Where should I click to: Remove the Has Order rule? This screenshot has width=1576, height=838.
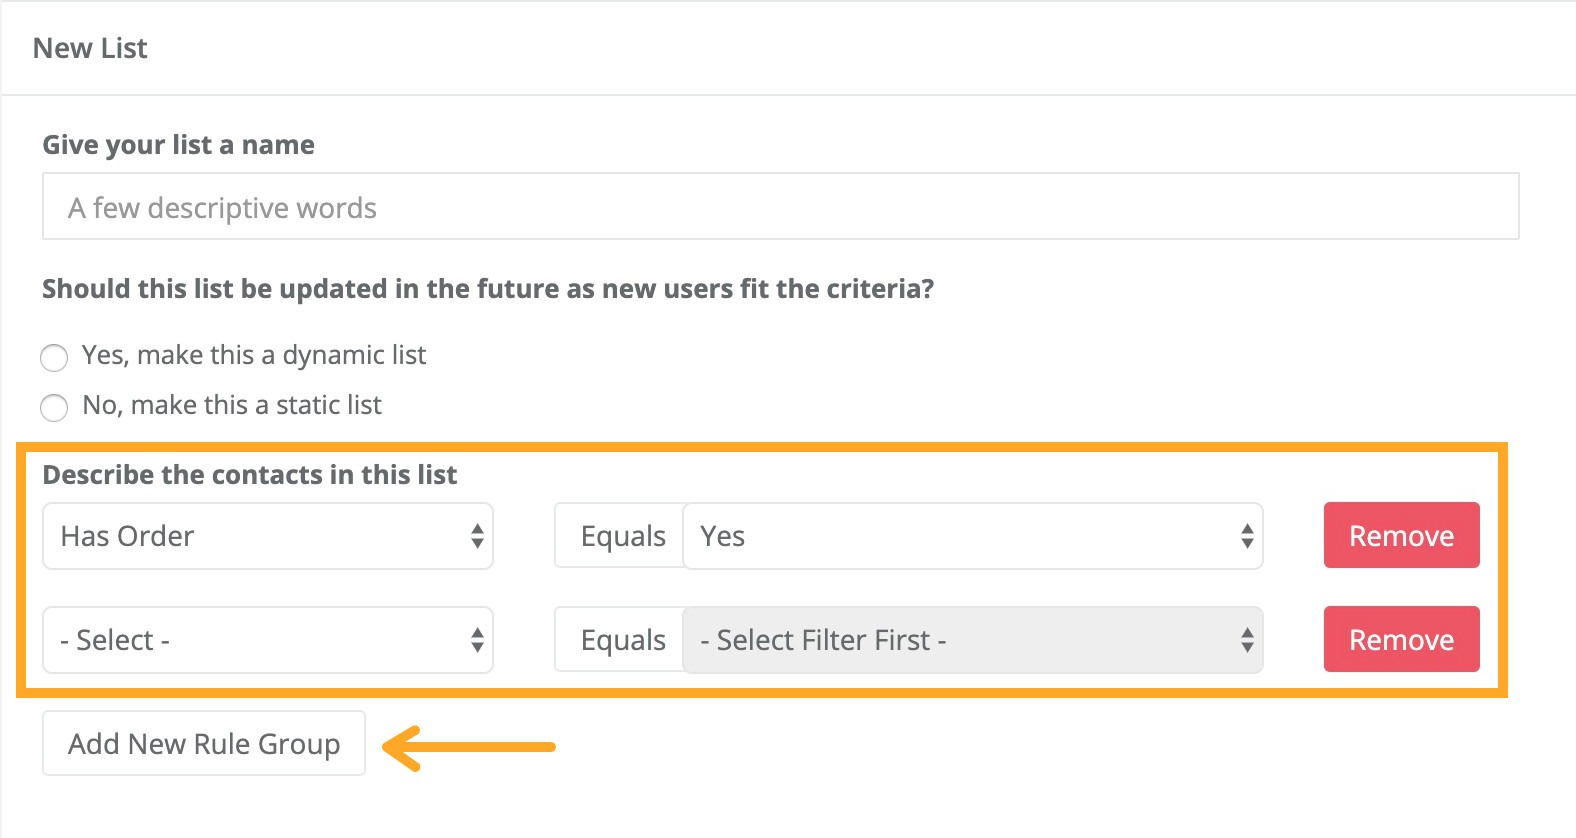[1401, 536]
